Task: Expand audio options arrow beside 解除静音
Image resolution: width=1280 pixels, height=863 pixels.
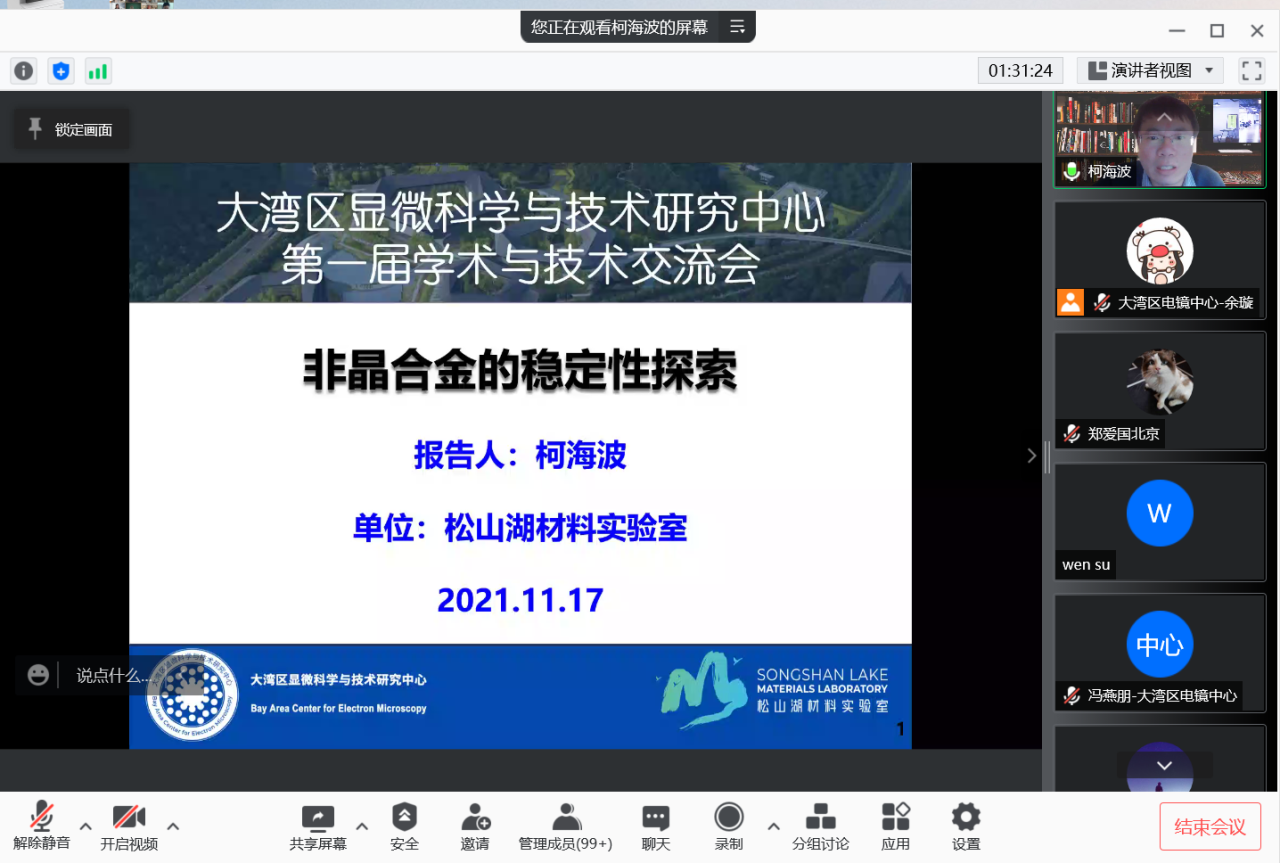Action: 86,826
